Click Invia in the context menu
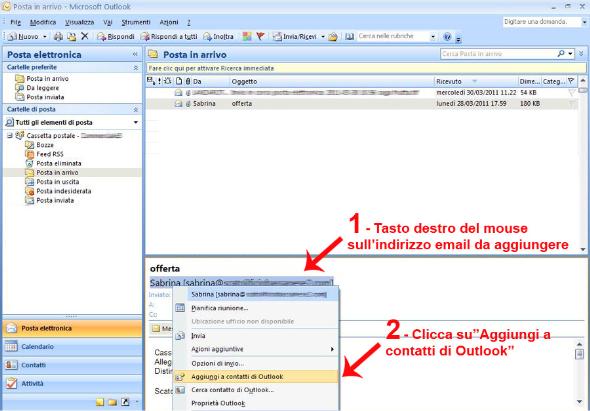Screen dimensions: 590x411 [x=256, y=336]
